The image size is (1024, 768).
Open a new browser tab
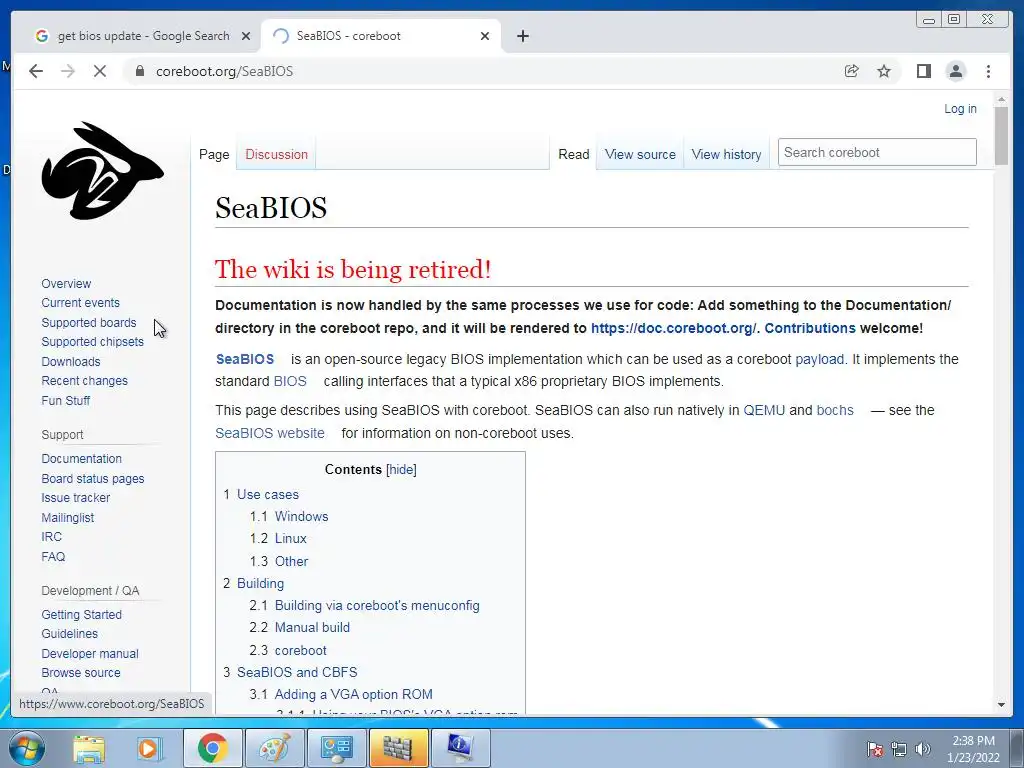click(522, 36)
